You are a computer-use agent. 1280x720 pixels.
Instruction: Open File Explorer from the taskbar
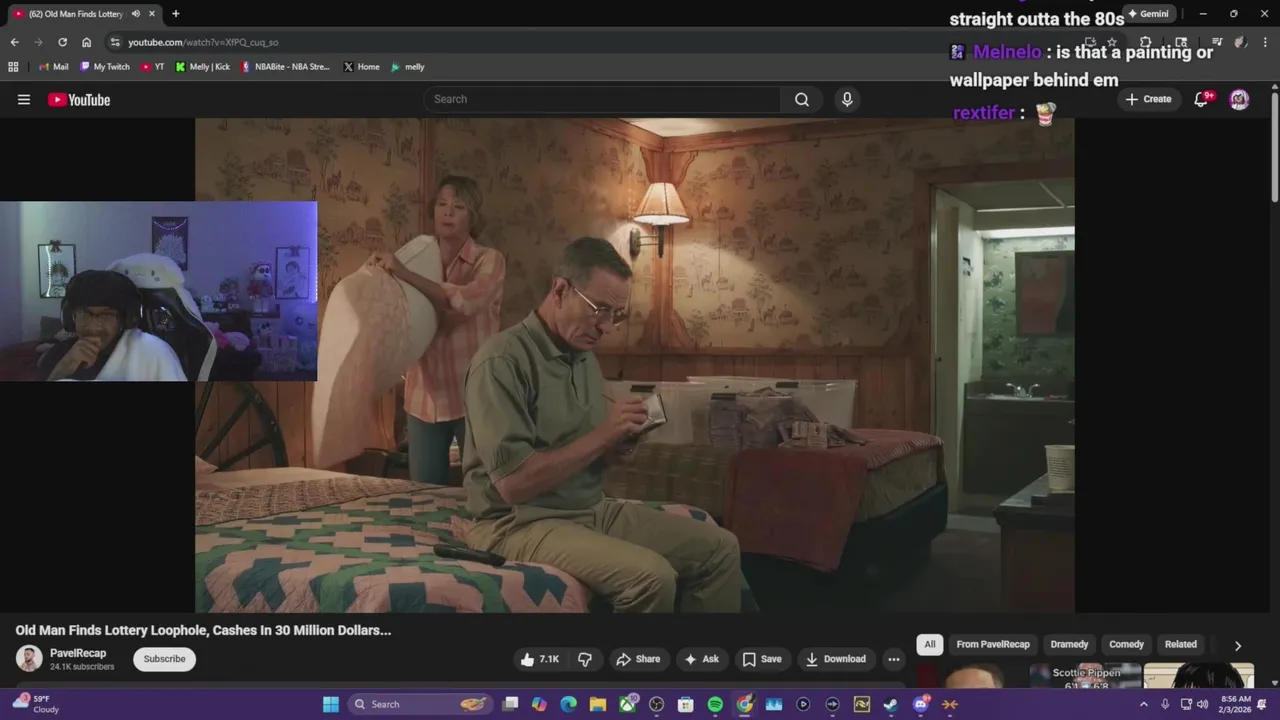(x=598, y=704)
